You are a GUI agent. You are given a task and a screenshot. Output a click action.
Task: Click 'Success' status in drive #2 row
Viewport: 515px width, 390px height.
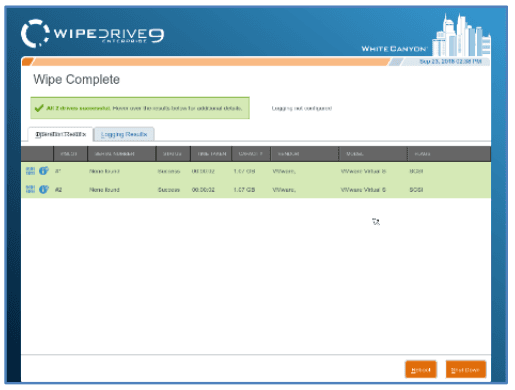[169, 190]
